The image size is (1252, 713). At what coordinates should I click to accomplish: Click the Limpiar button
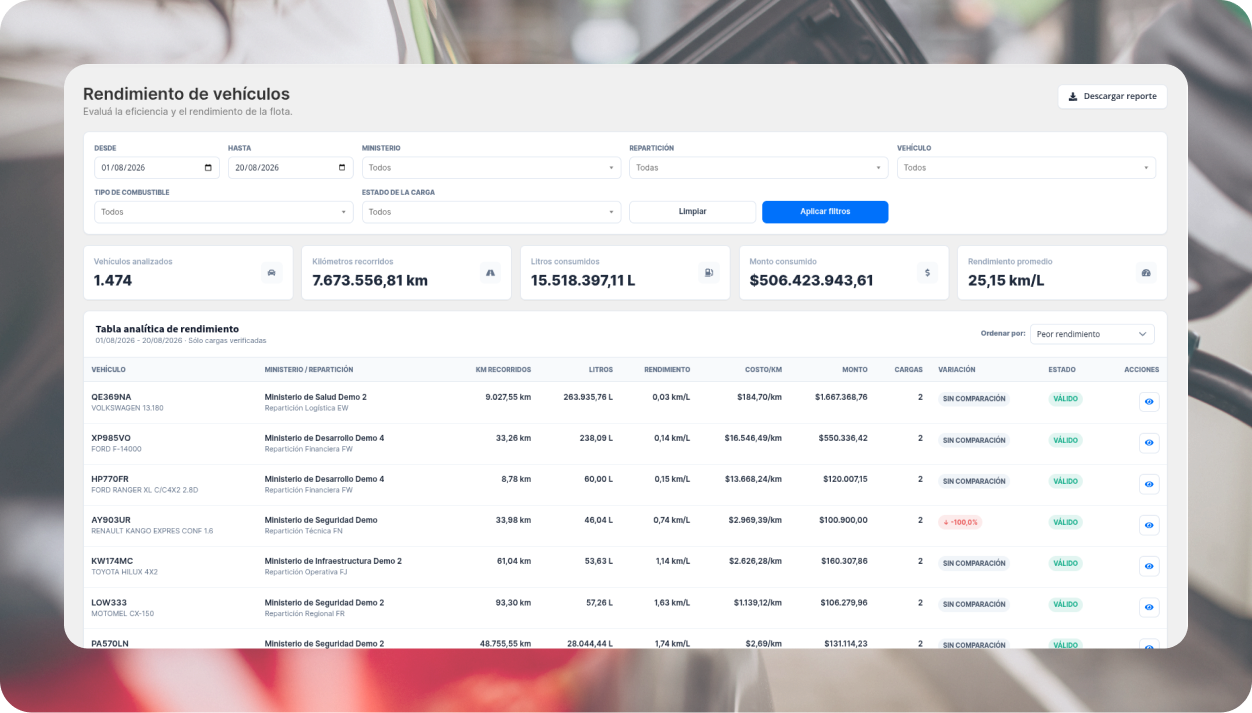point(692,212)
